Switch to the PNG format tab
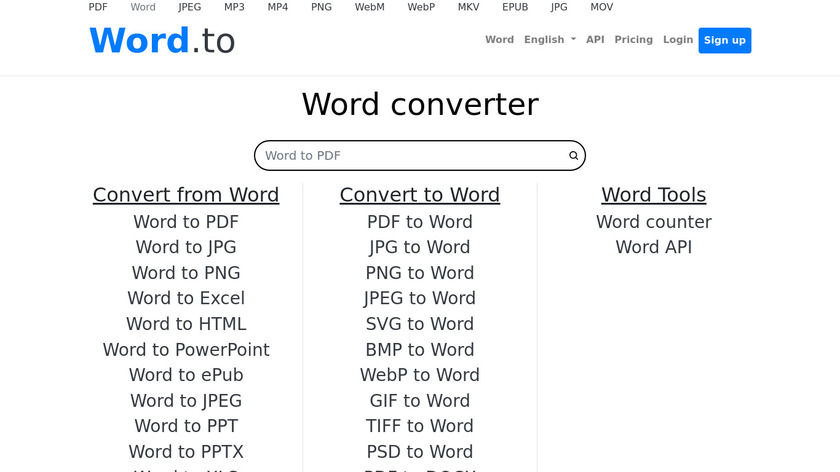Viewport: 840px width, 472px height. [x=321, y=7]
